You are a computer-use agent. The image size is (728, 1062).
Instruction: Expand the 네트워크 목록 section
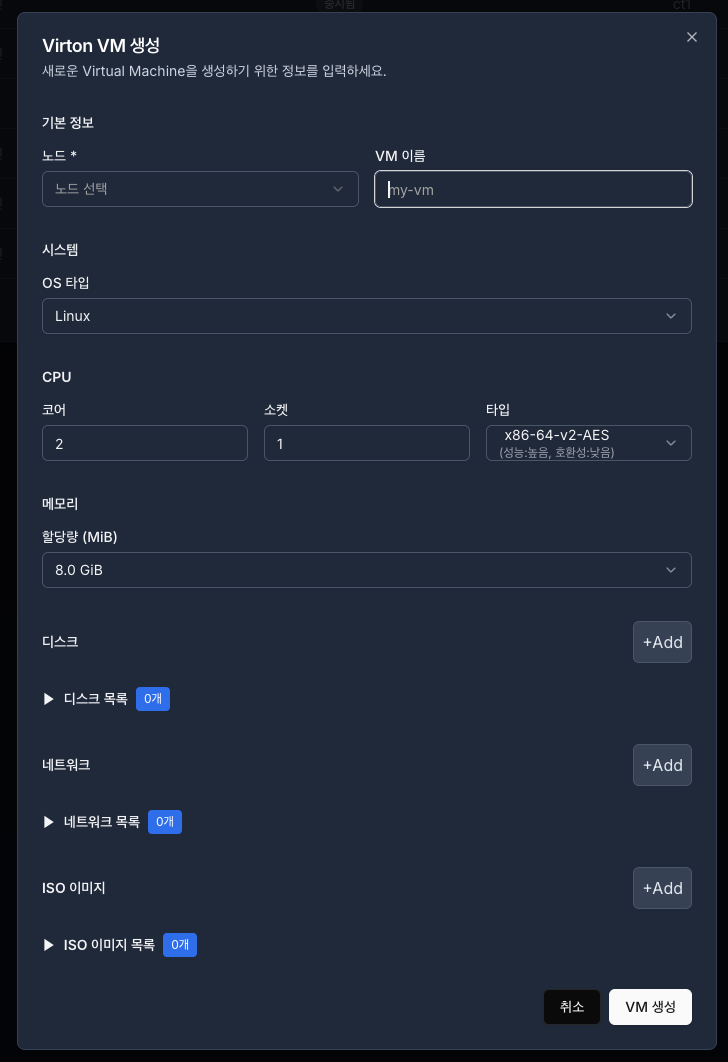(103, 821)
